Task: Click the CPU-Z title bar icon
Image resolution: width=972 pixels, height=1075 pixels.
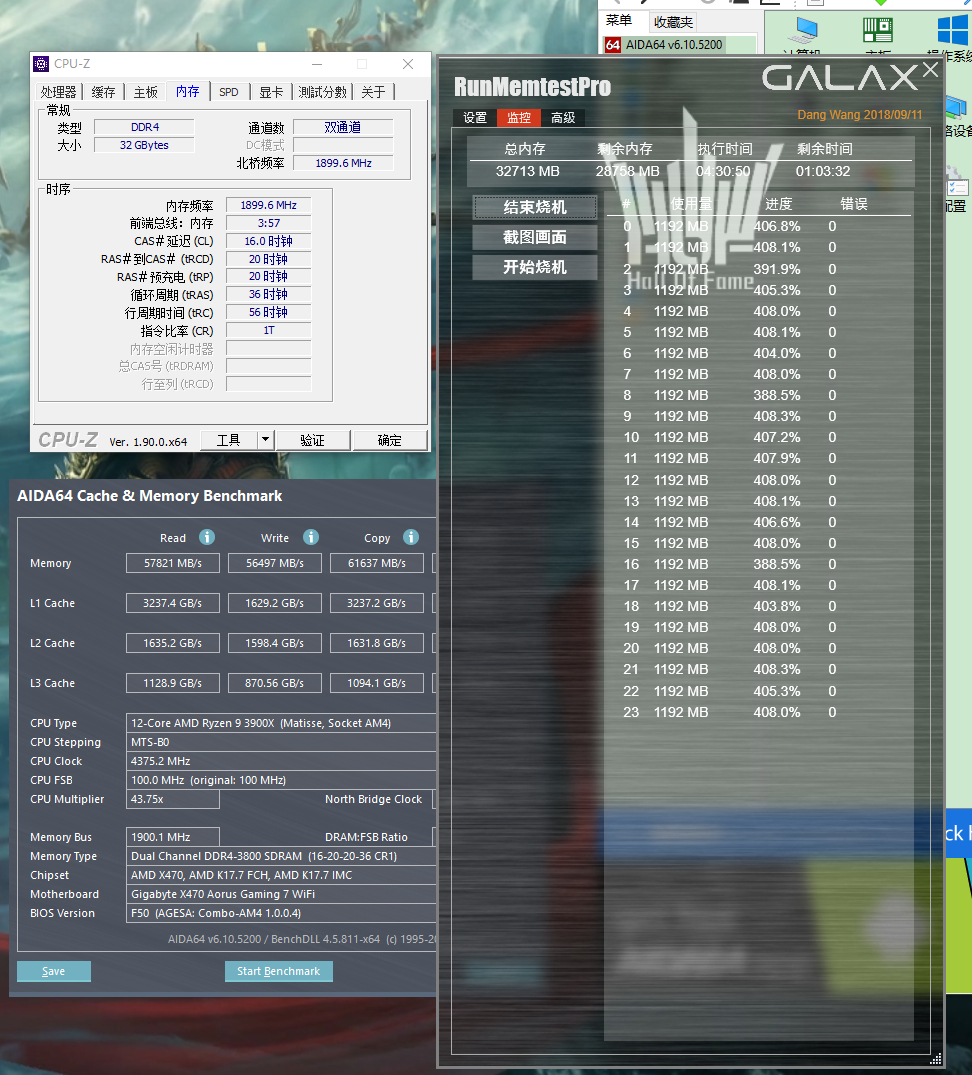Action: point(41,64)
